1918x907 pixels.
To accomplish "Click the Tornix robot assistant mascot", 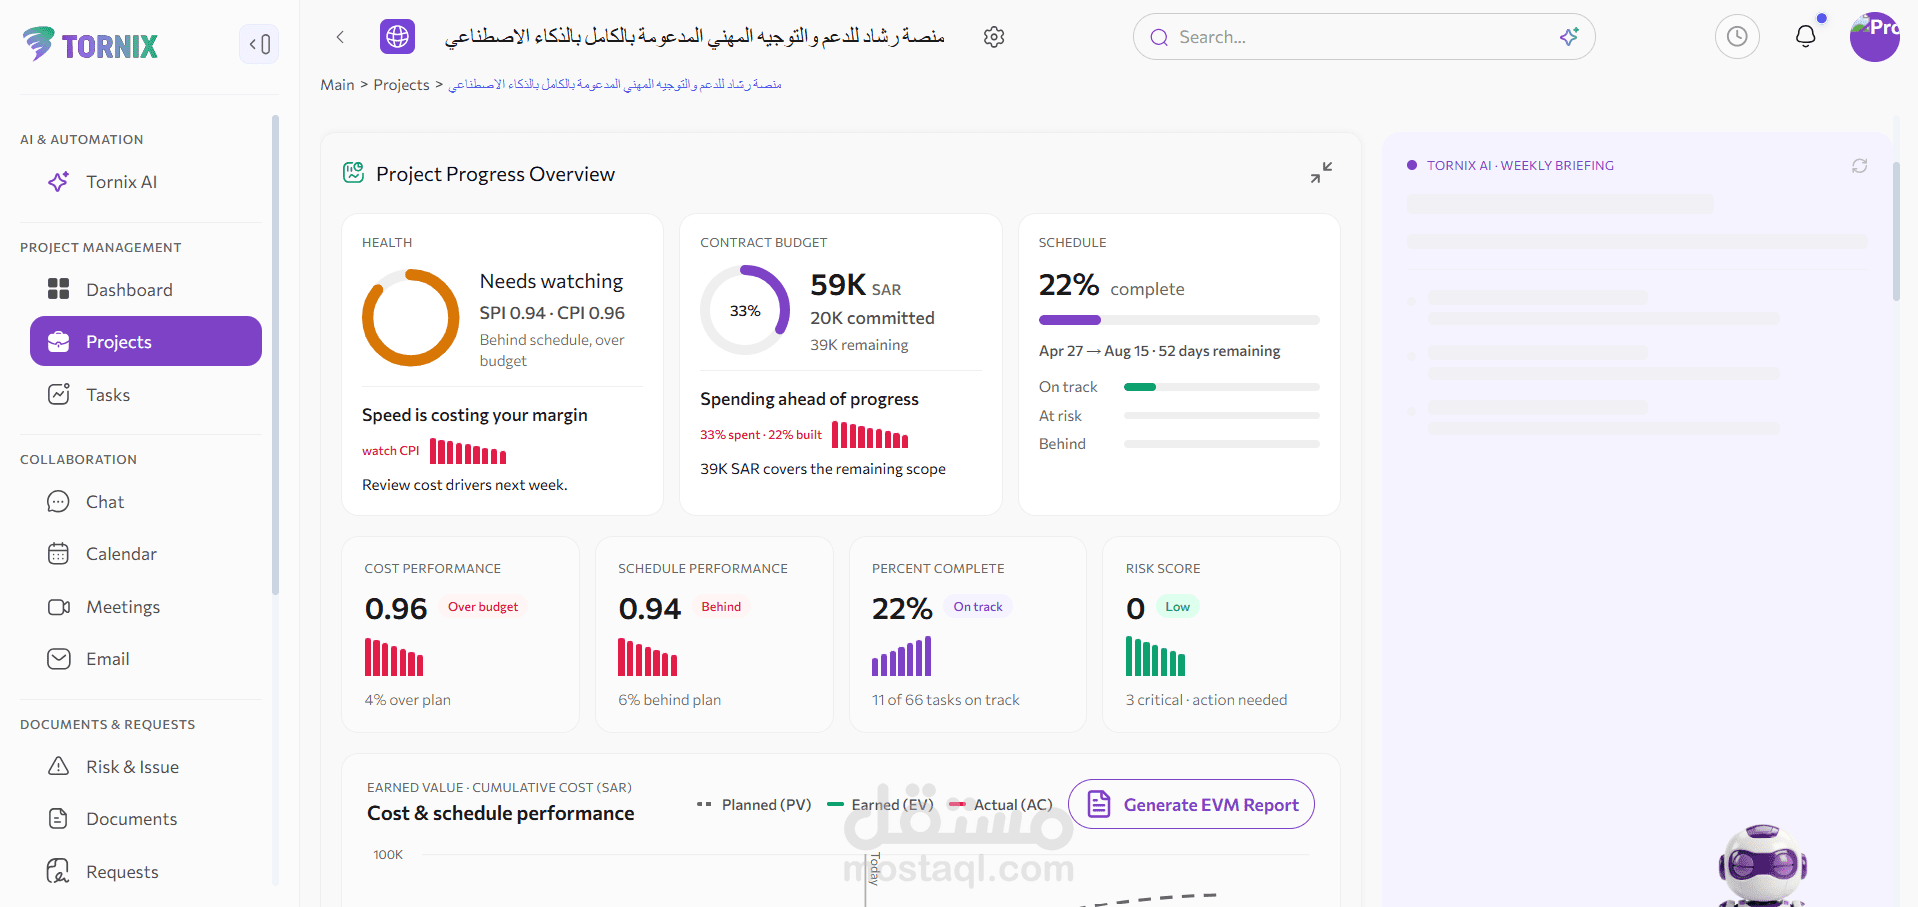I will coord(1762,865).
